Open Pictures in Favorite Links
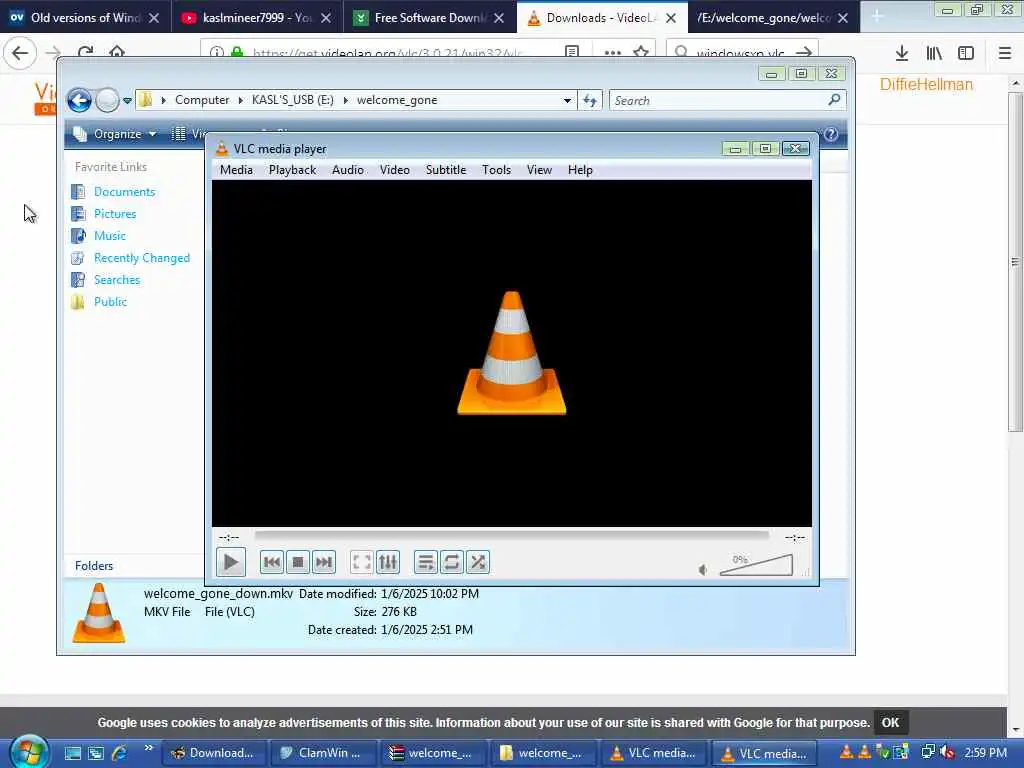The height and width of the screenshot is (768, 1024). tap(115, 214)
